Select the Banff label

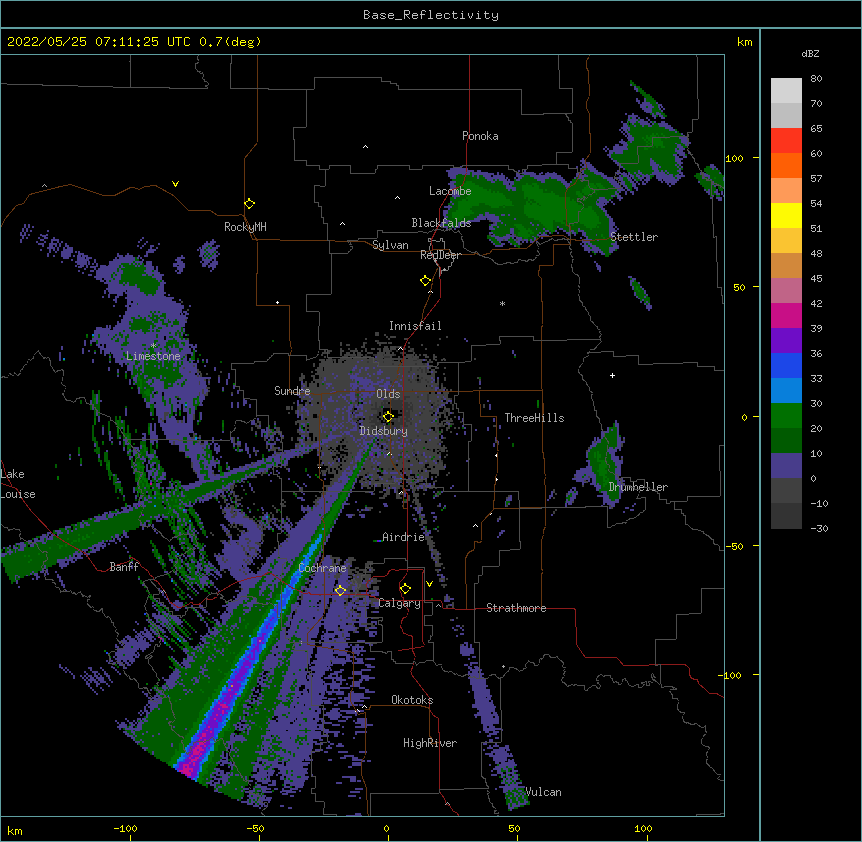pos(124,567)
